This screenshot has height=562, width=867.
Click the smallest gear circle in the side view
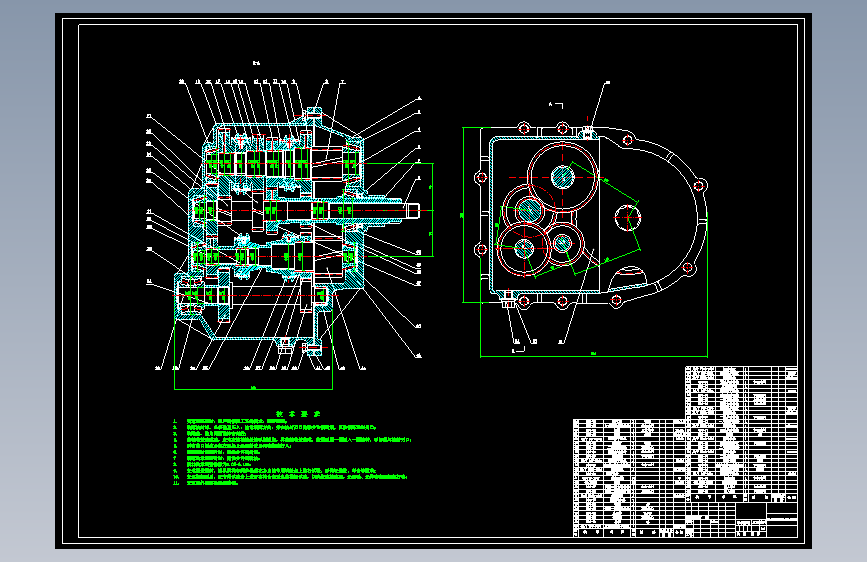click(x=563, y=243)
